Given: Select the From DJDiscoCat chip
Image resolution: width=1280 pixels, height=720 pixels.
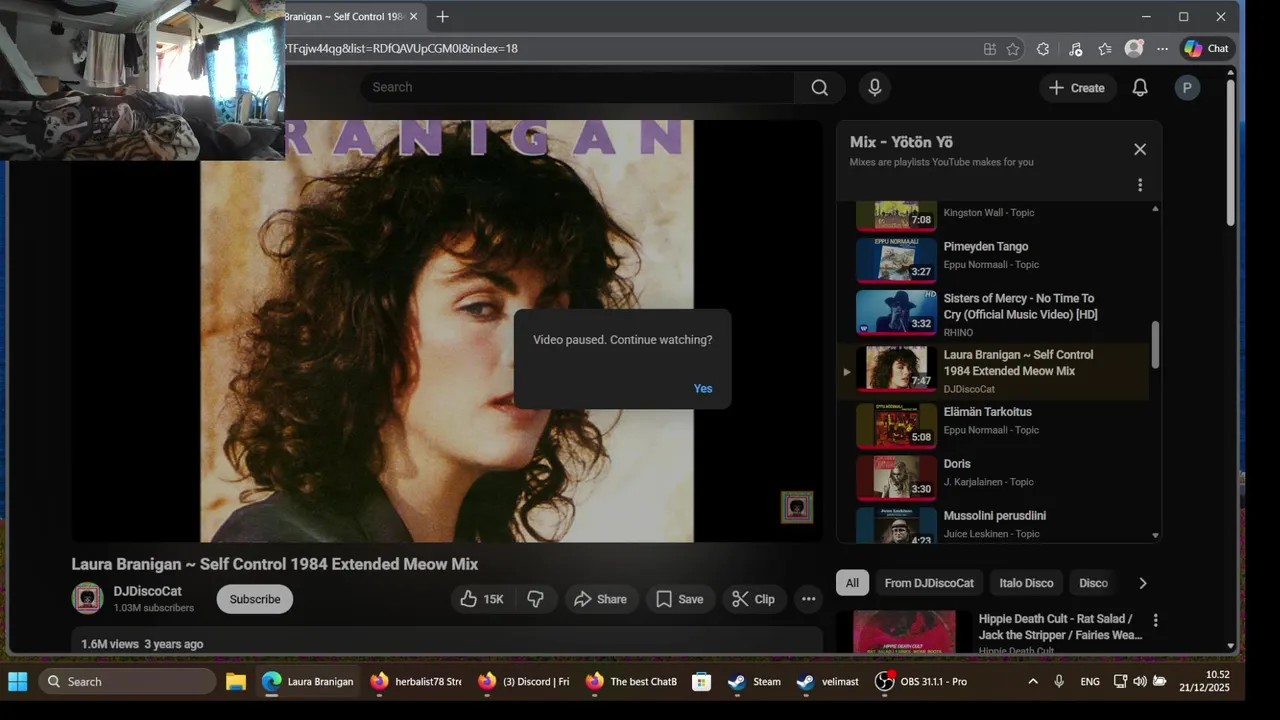Looking at the screenshot, I should [929, 583].
